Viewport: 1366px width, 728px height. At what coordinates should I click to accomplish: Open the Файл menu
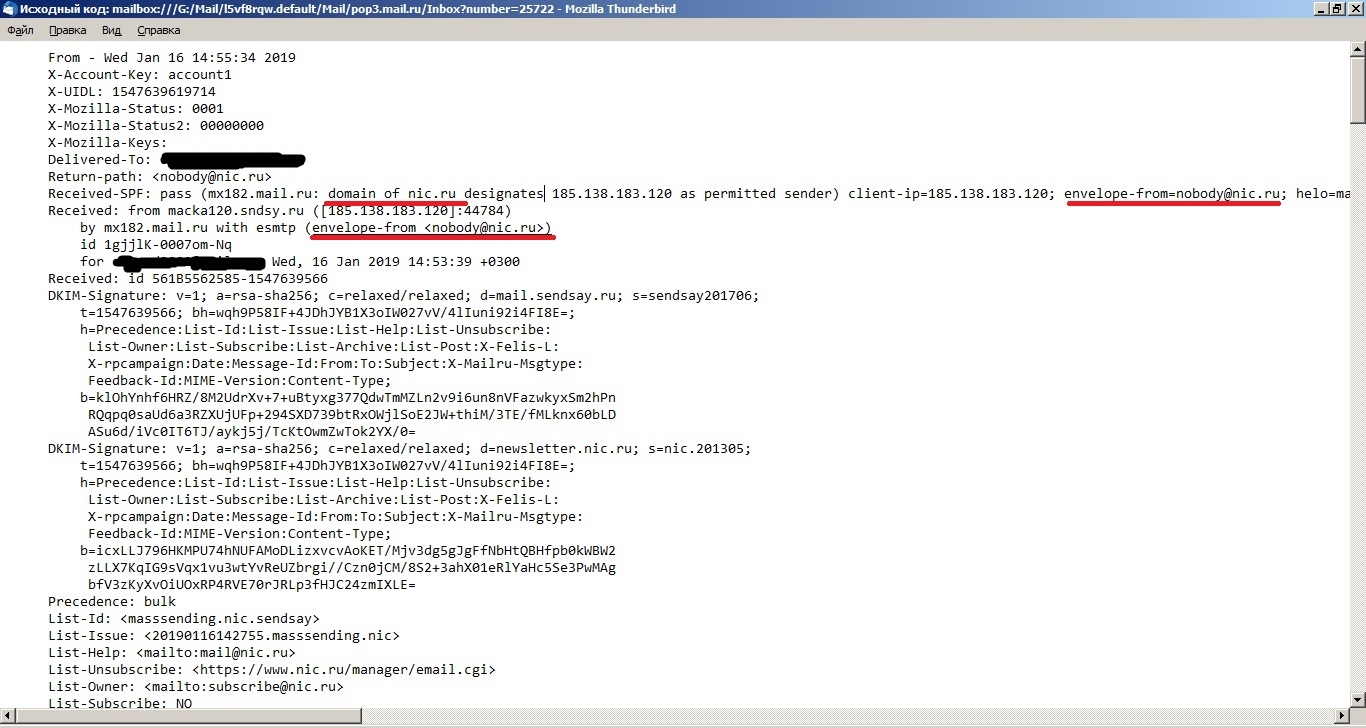[x=20, y=31]
